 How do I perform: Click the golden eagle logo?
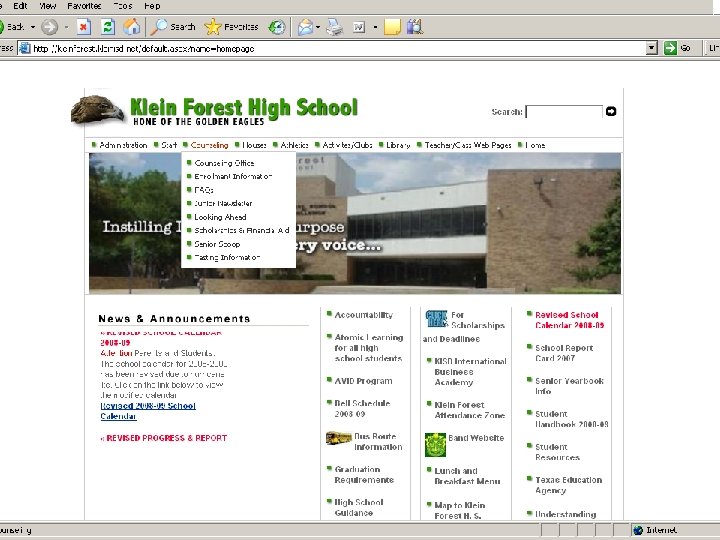pos(97,109)
